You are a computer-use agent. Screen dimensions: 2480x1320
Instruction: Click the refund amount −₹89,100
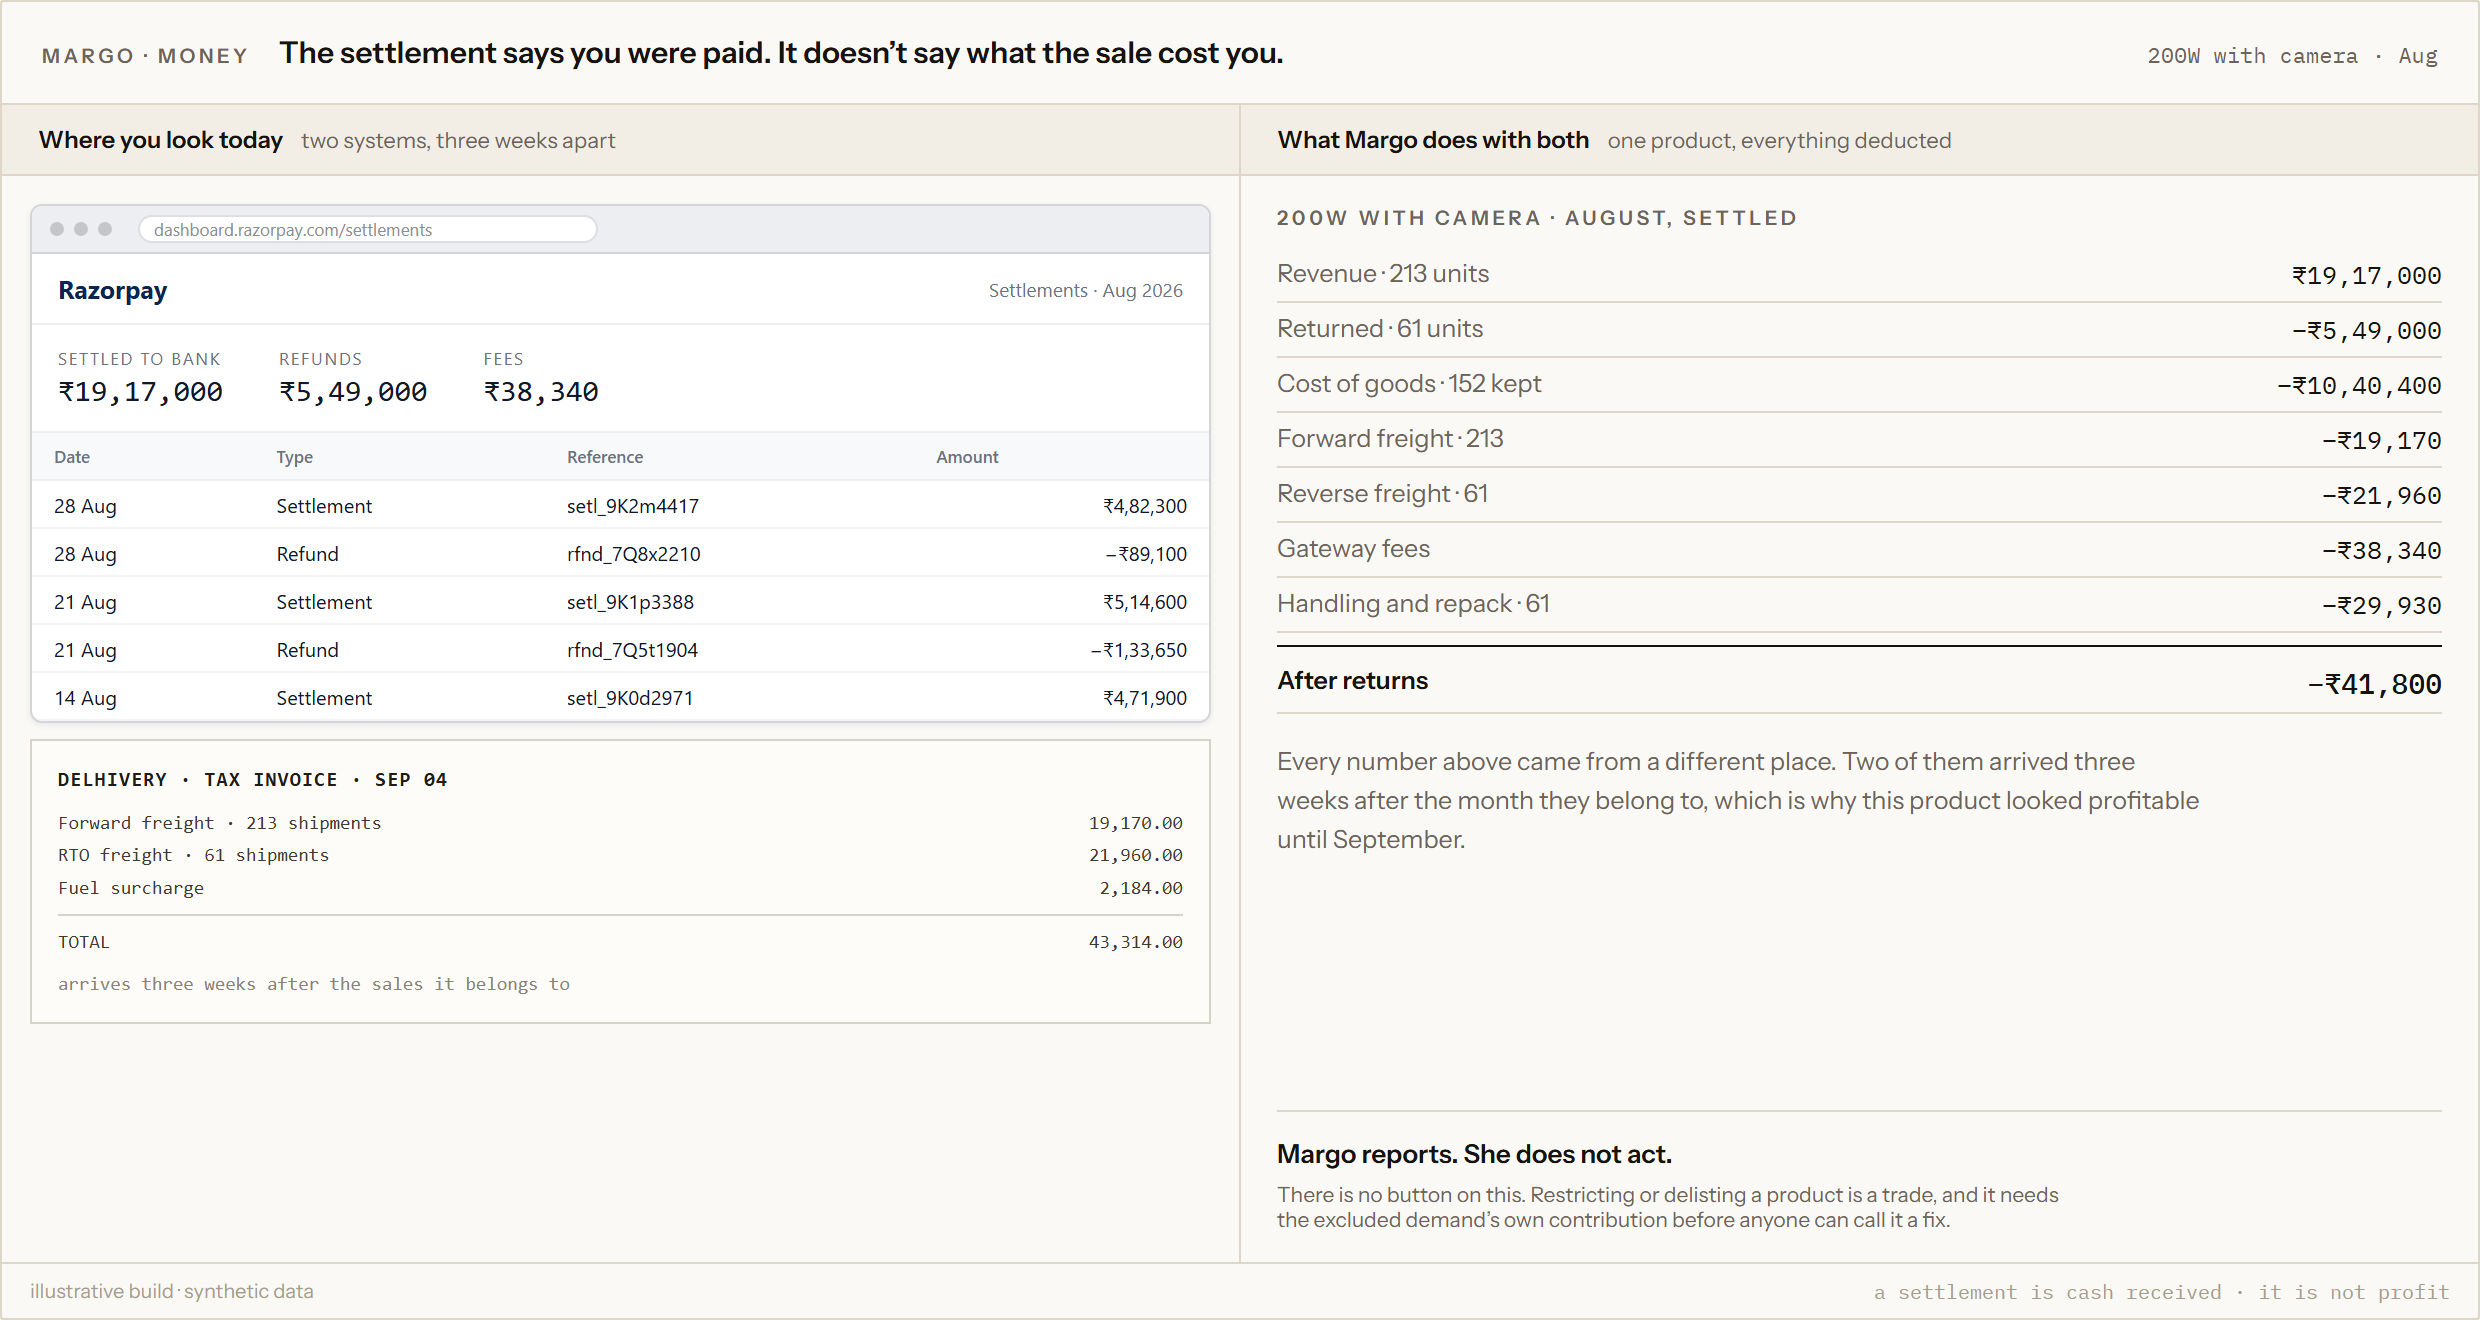[x=1146, y=554]
